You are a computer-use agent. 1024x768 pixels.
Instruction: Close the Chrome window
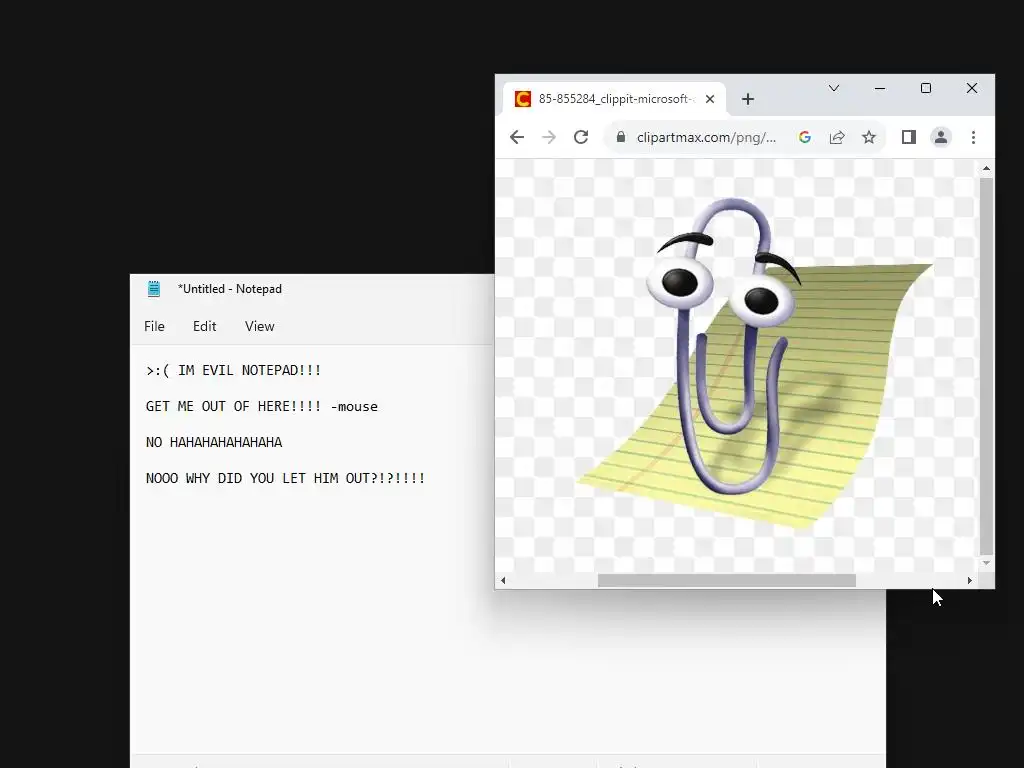(x=972, y=88)
